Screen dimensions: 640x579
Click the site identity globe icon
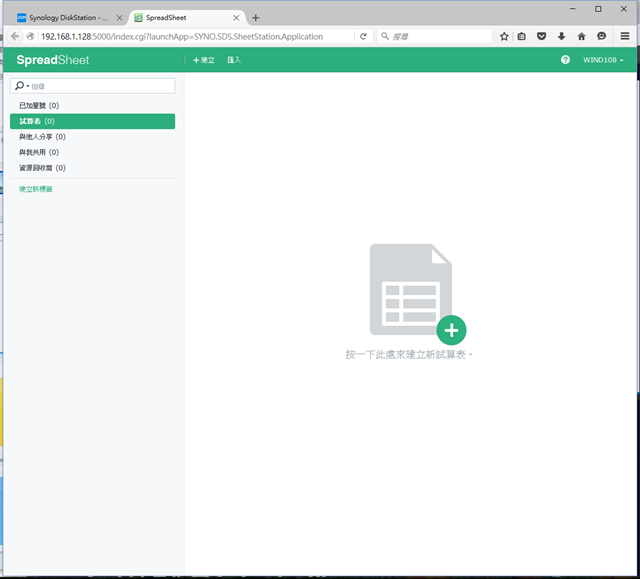(x=30, y=36)
